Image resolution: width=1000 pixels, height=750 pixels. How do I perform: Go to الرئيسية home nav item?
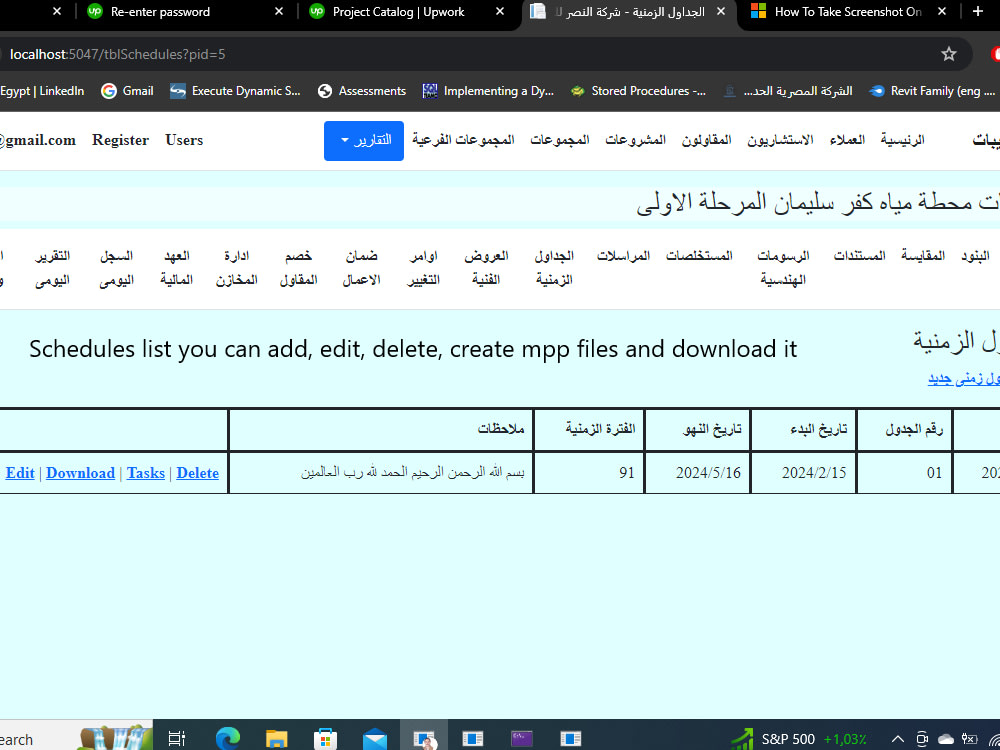902,140
